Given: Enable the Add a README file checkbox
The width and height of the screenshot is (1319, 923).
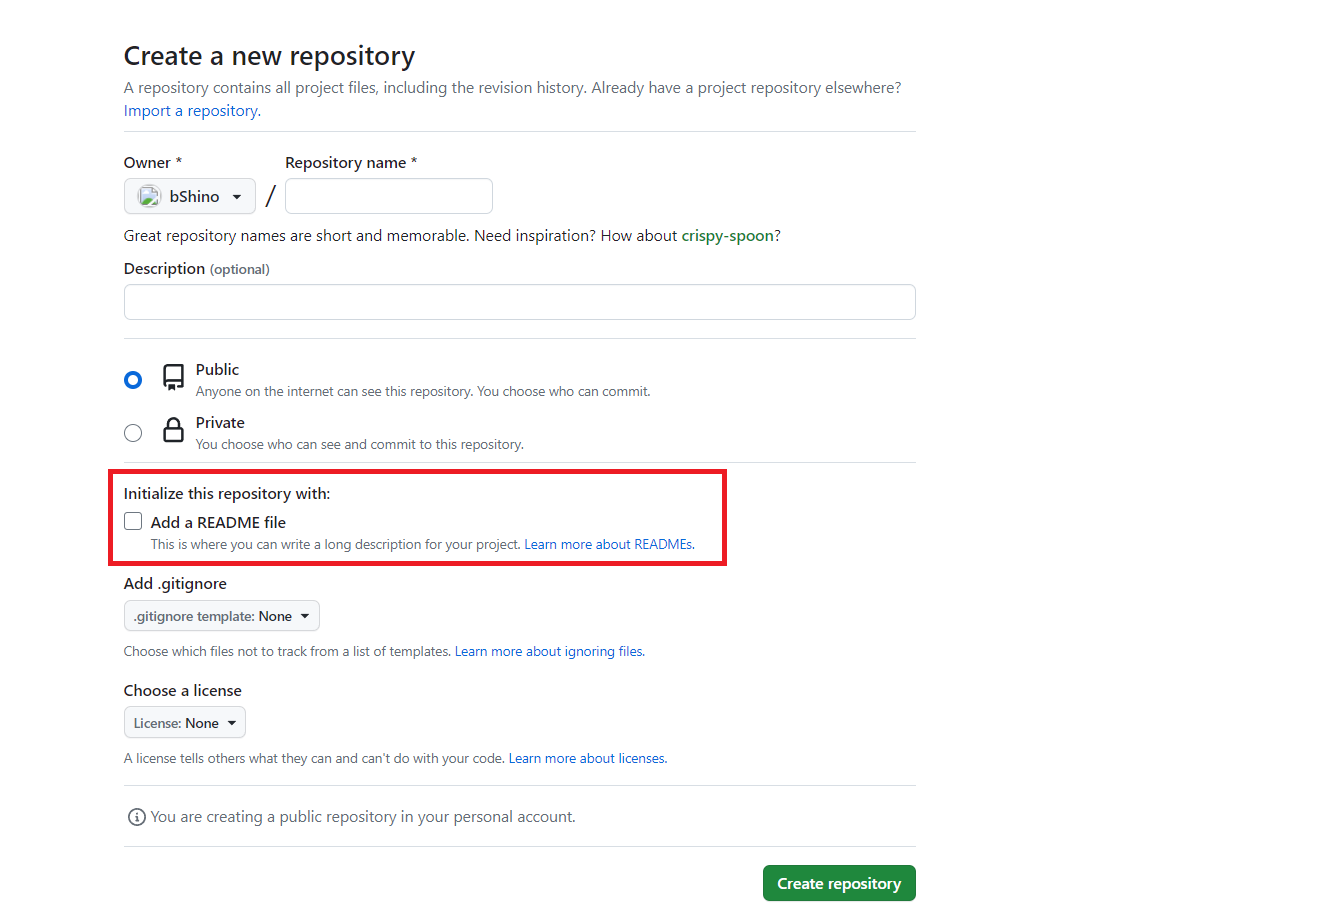Looking at the screenshot, I should [133, 521].
